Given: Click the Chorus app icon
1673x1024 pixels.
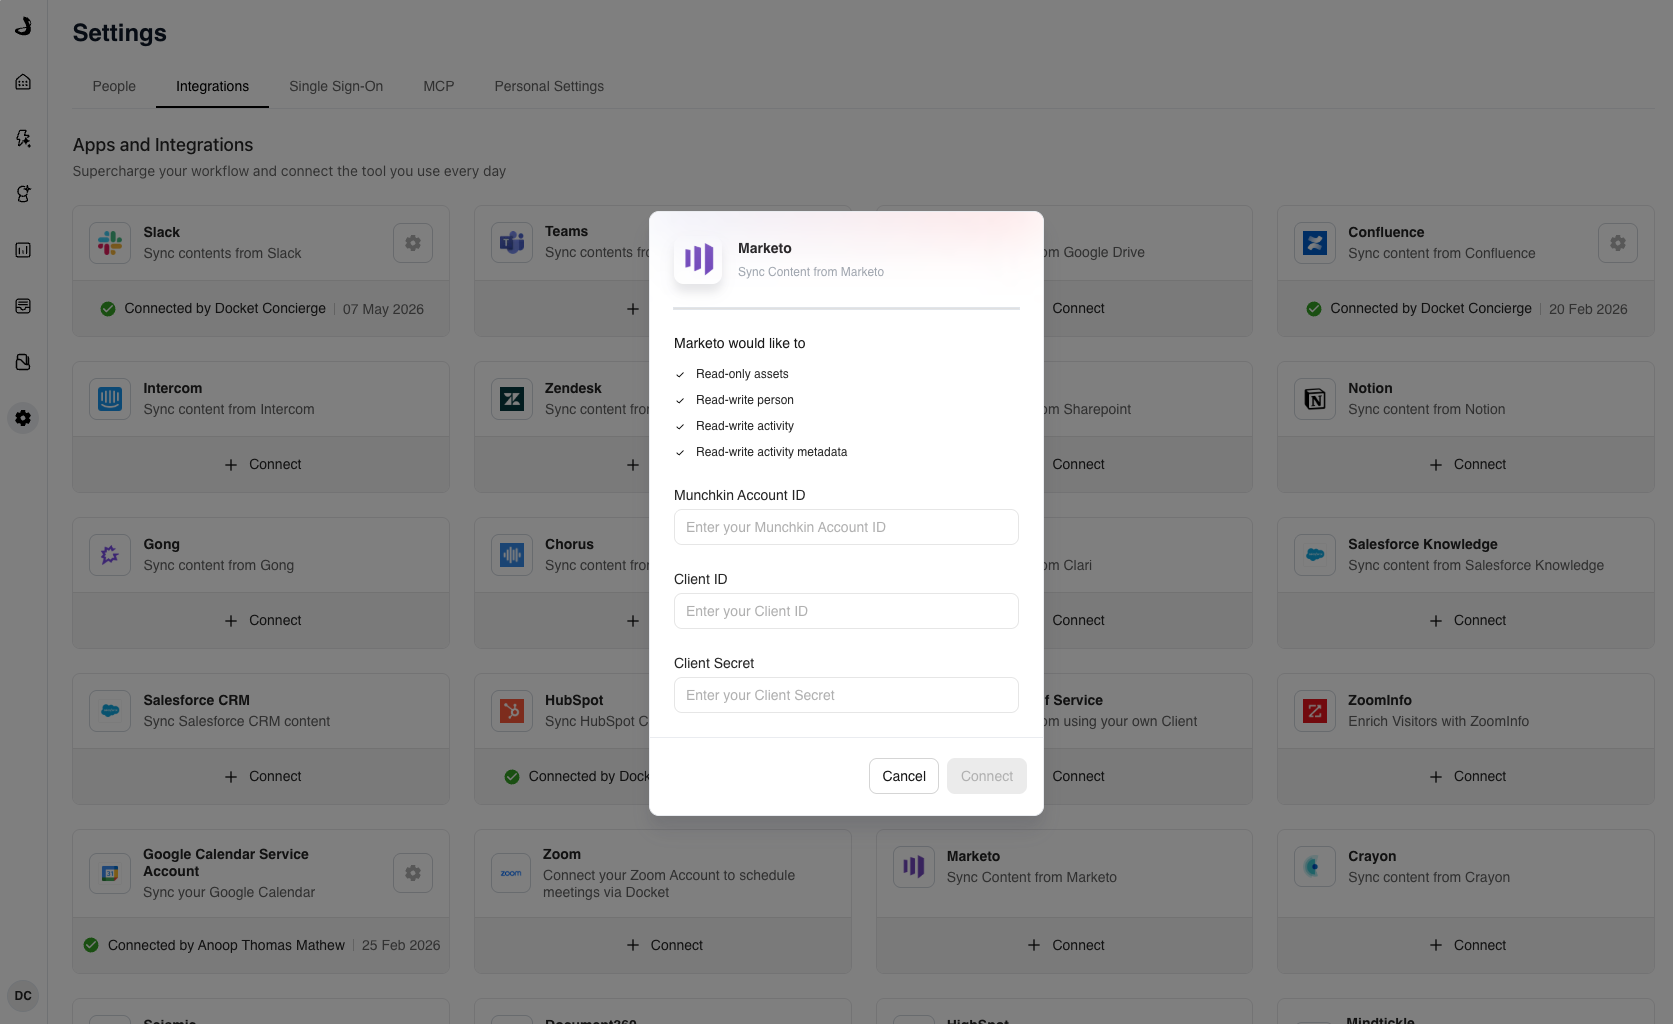Looking at the screenshot, I should click(512, 555).
